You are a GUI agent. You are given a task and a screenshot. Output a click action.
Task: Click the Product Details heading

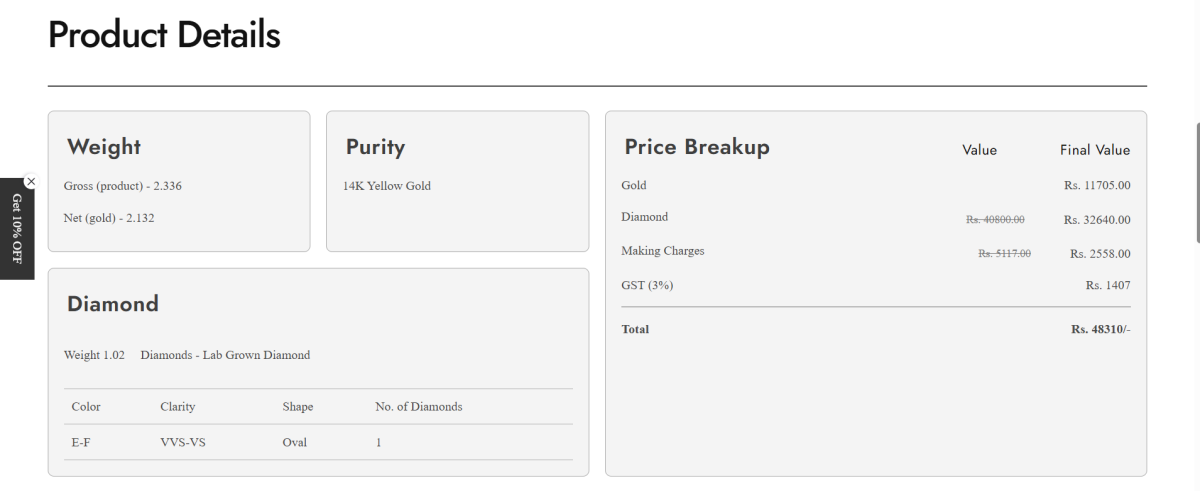[x=164, y=36]
